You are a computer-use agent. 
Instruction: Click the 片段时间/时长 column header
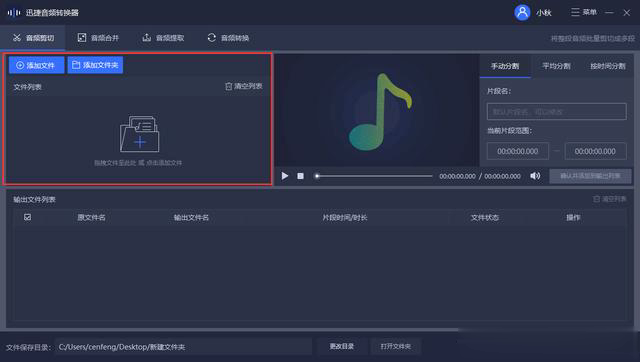(x=344, y=218)
